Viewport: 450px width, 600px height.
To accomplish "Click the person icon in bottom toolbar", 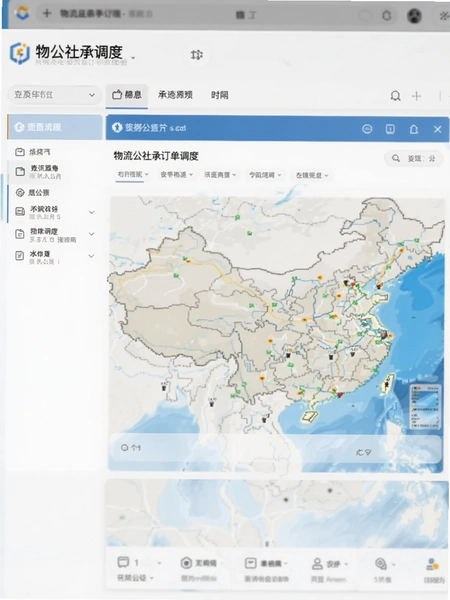I will pyautogui.click(x=317, y=563).
